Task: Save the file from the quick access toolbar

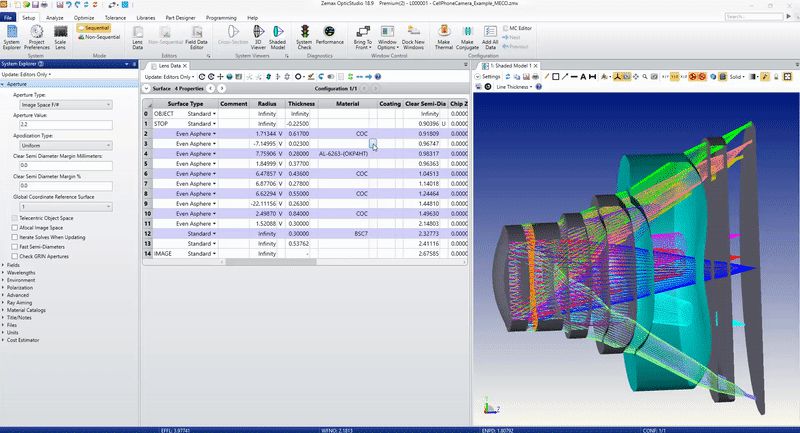Action: pos(35,5)
